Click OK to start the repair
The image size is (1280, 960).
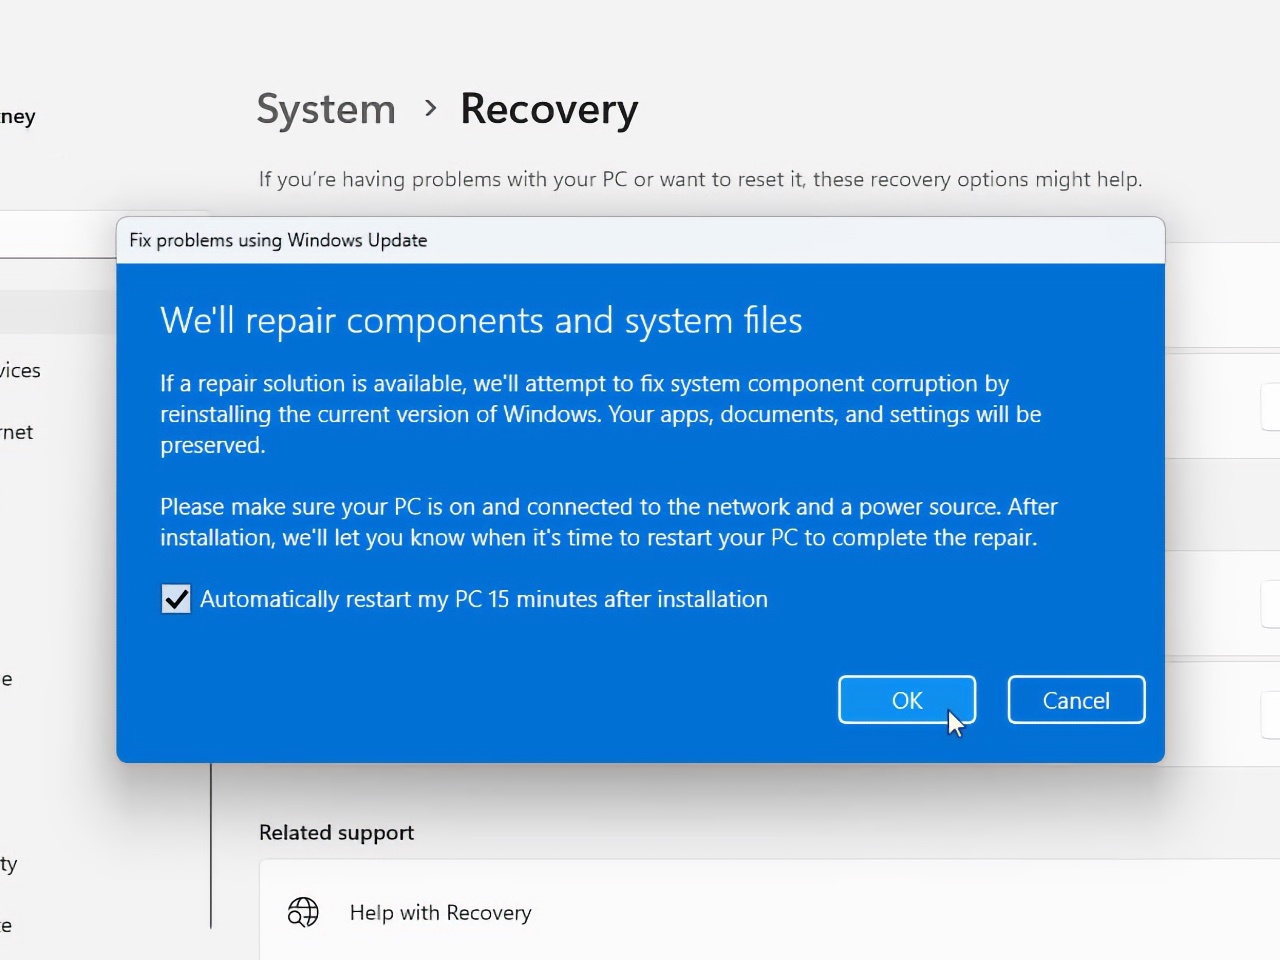907,700
